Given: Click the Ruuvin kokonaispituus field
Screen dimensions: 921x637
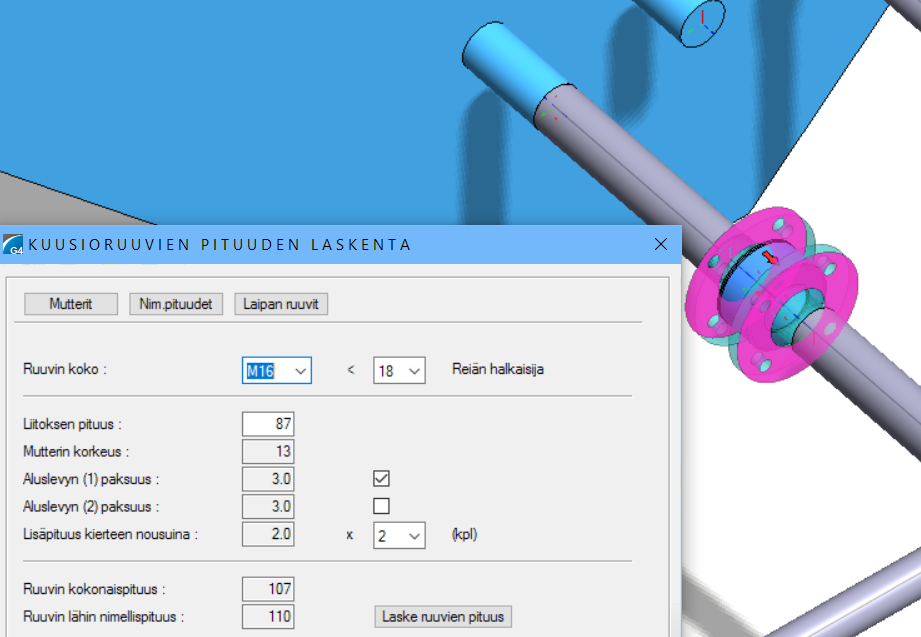Looking at the screenshot, I should point(268,589).
